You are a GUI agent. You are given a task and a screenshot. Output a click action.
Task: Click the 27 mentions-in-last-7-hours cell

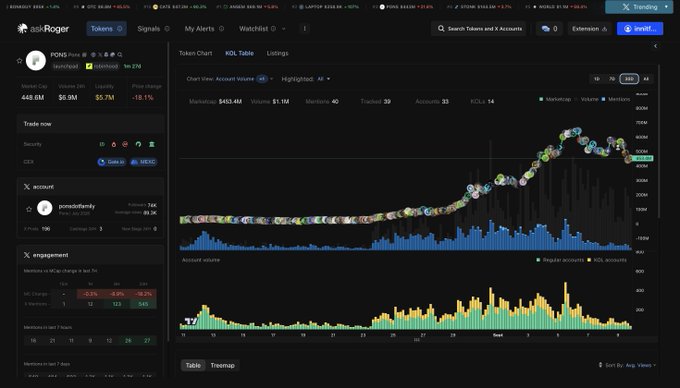[x=147, y=341]
